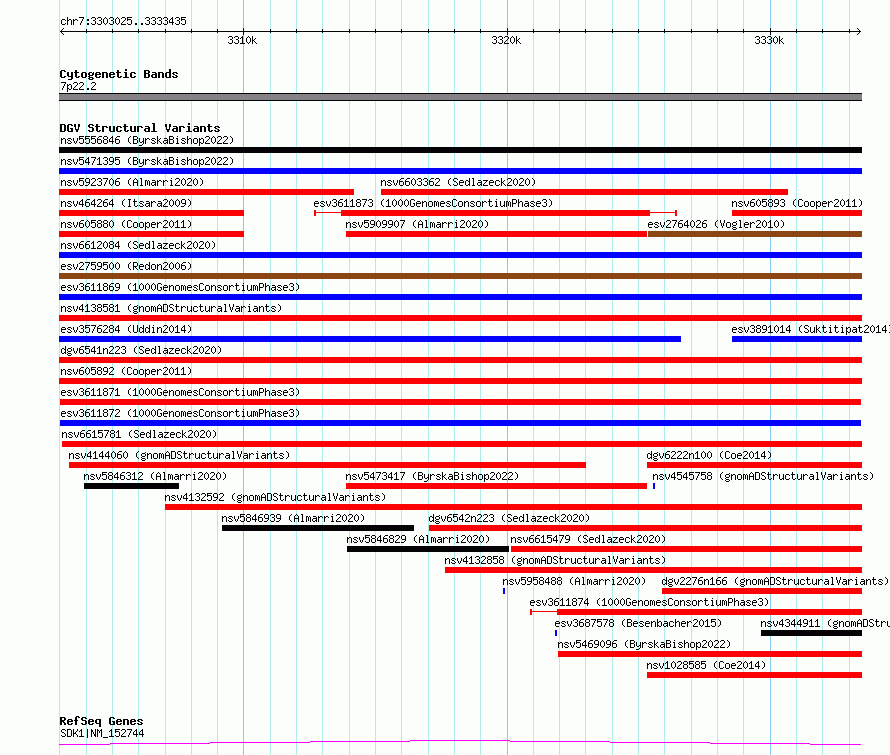Screen dimensions: 890x755
Task: Click the Cytogenetic Bands track title
Action: point(119,74)
